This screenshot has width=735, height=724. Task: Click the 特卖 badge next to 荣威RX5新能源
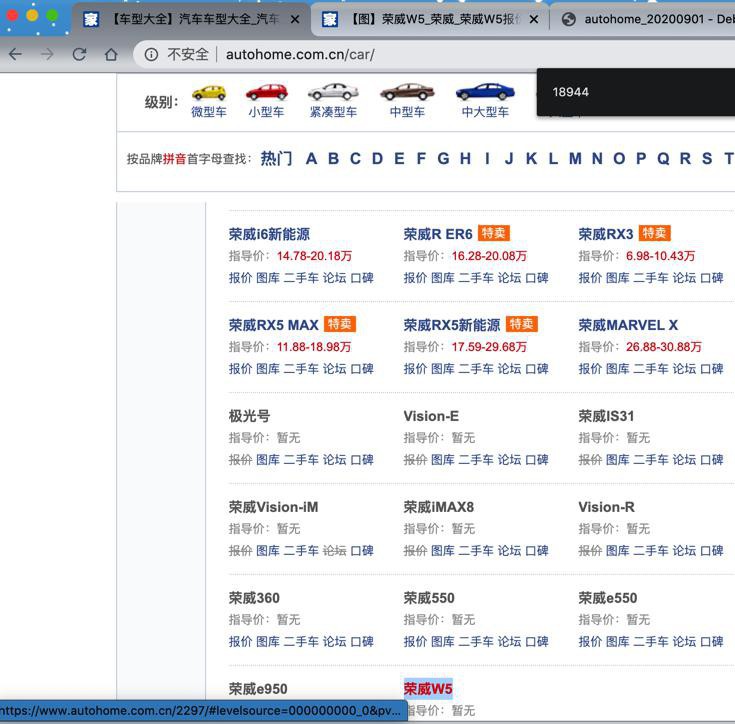[521, 324]
